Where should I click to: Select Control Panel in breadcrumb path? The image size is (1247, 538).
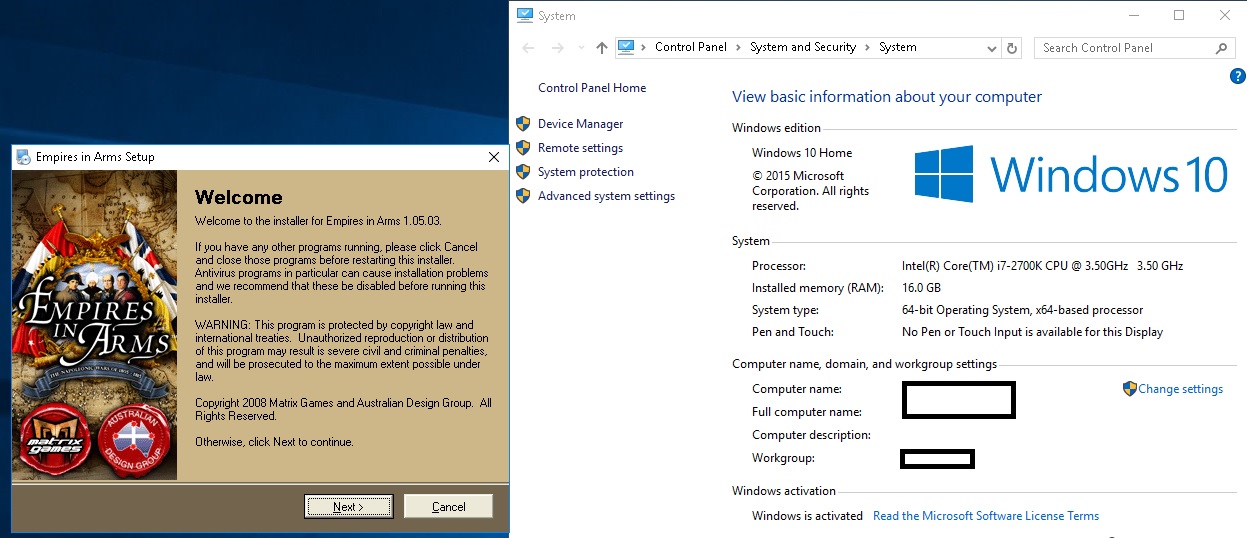[x=691, y=47]
